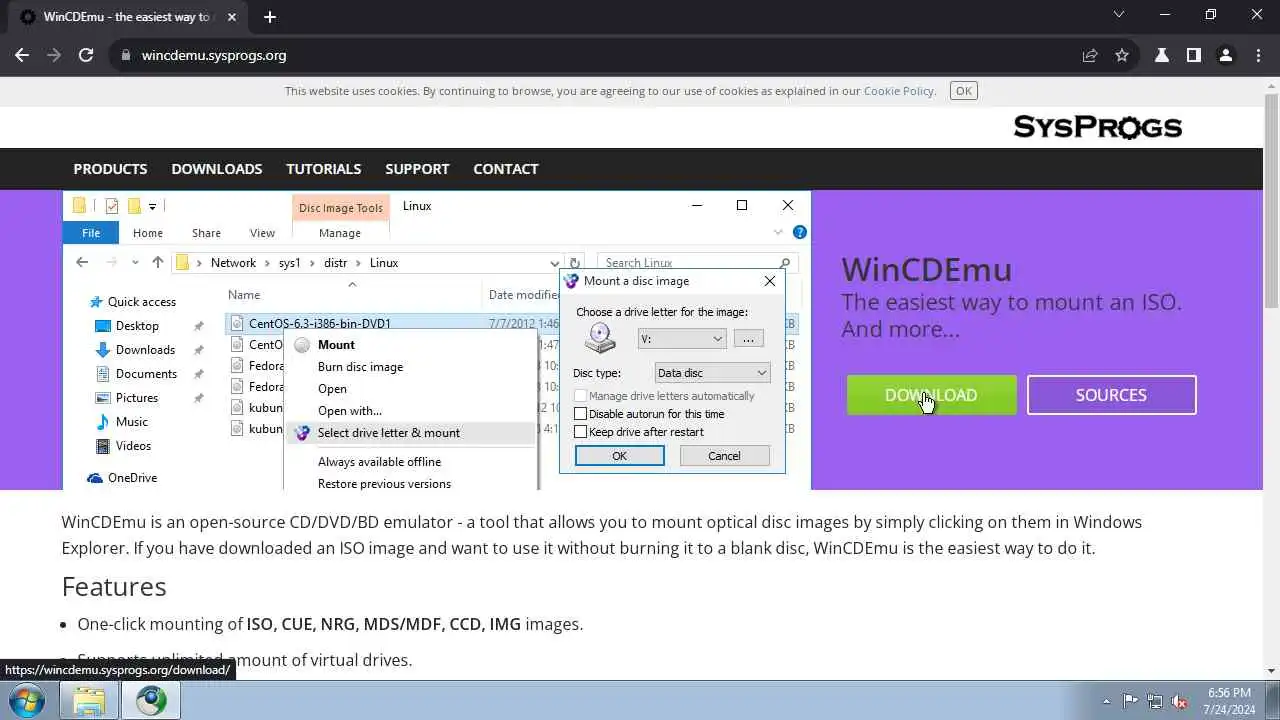The width and height of the screenshot is (1280, 720).
Task: Click the page scrollbar up arrow
Action: [x=1271, y=87]
